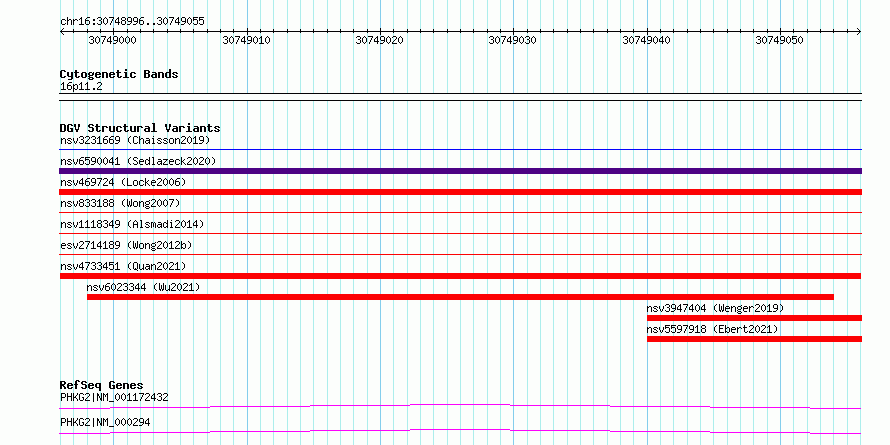The height and width of the screenshot is (445, 890).
Task: Open variant nsv5597918 (Ebert2021) label
Action: (712, 329)
